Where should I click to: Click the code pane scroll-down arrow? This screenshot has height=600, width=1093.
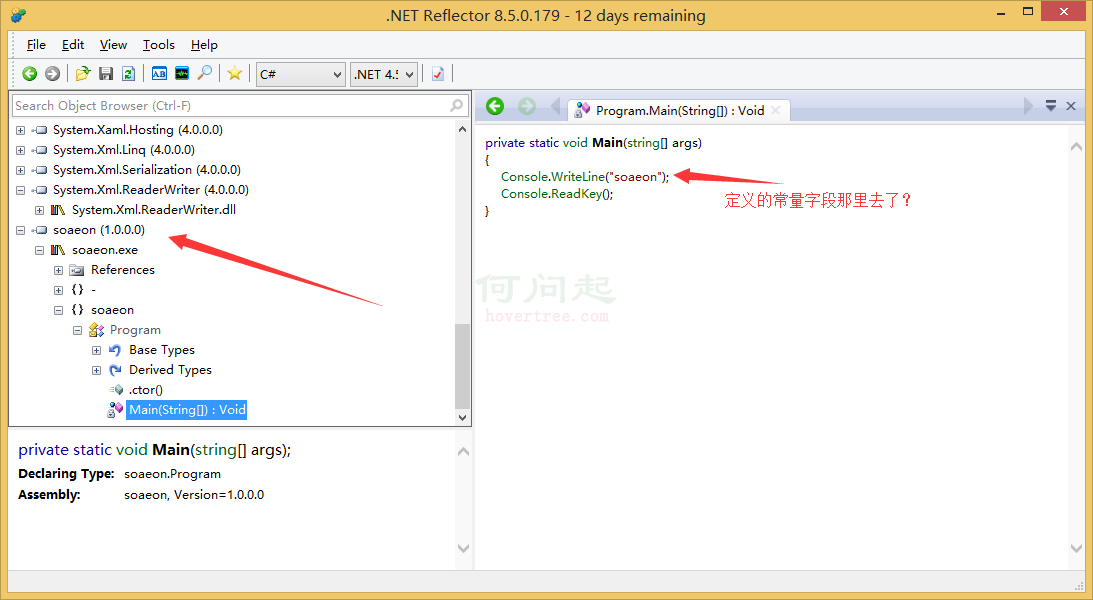(1076, 548)
